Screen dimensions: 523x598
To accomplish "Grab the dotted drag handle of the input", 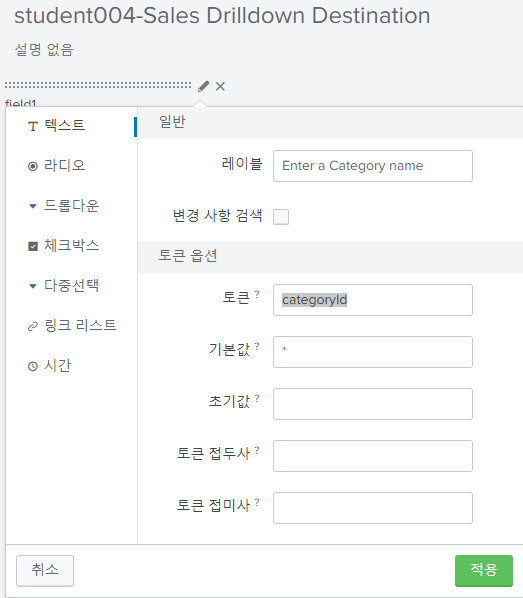I will [98, 85].
